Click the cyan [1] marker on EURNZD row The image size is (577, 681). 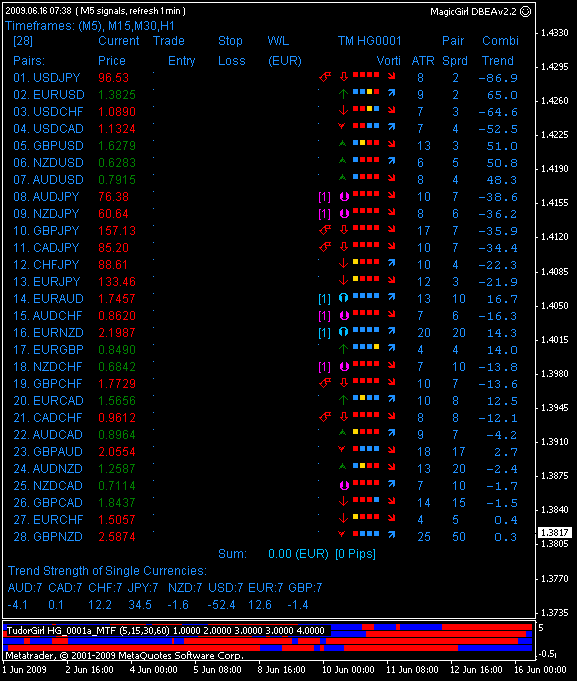point(324,333)
